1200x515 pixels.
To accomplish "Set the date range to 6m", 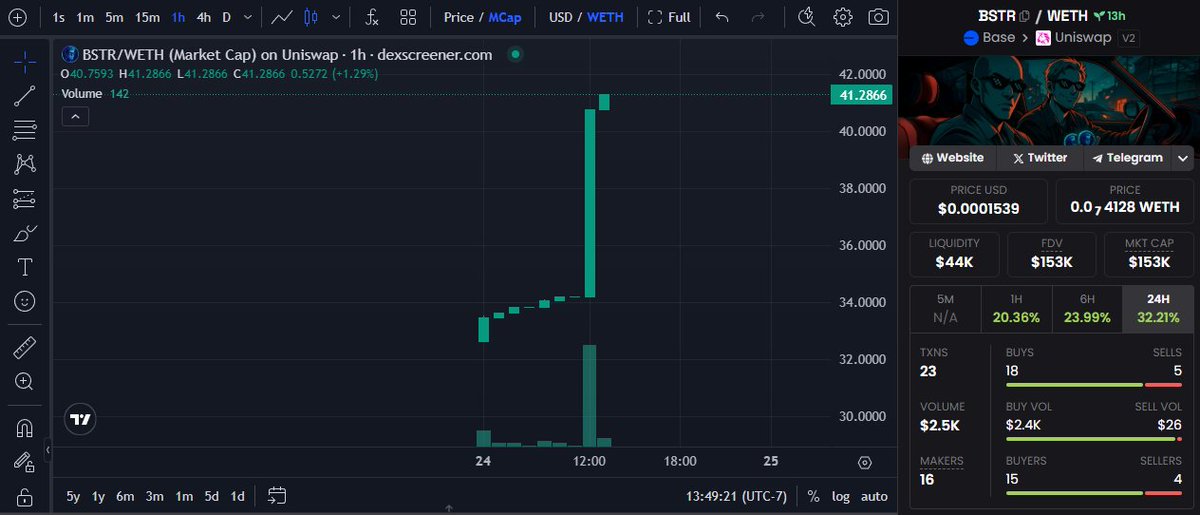I will [x=125, y=496].
